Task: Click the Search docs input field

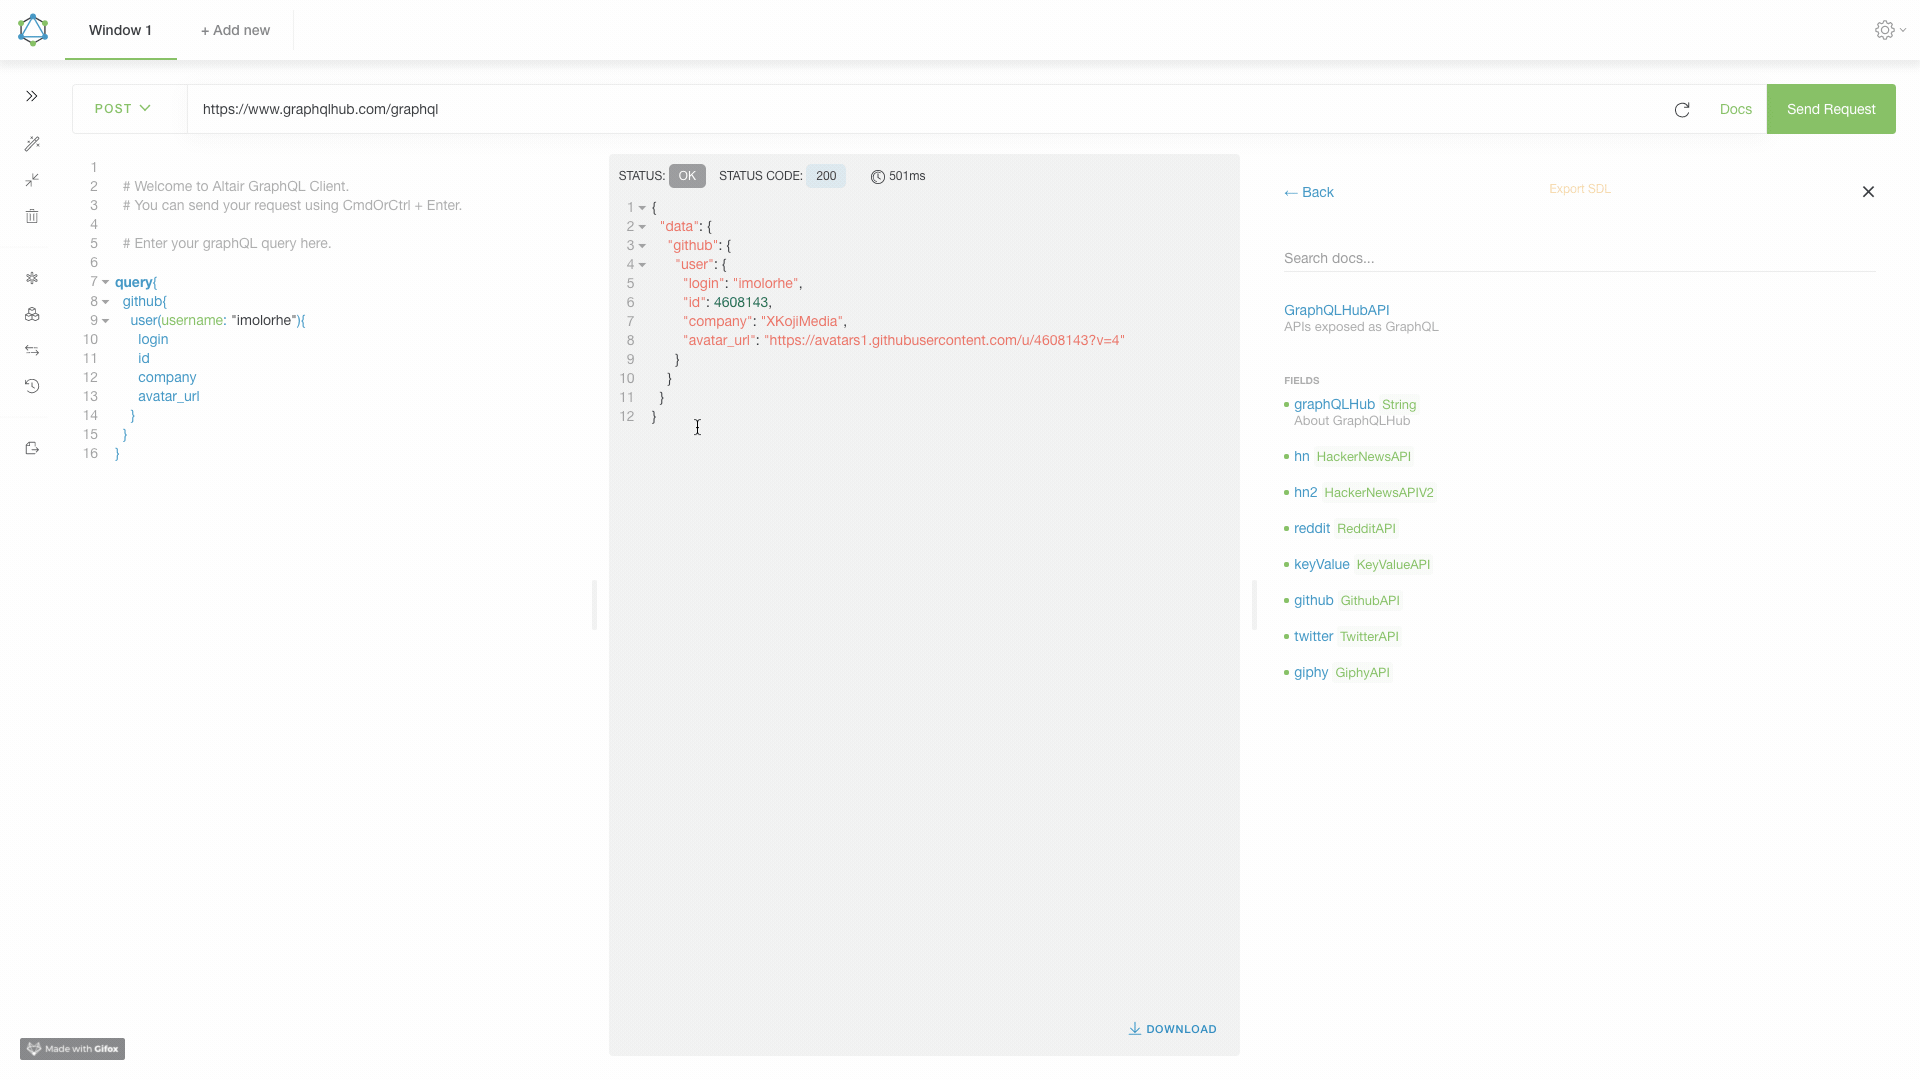Action: pos(1578,258)
